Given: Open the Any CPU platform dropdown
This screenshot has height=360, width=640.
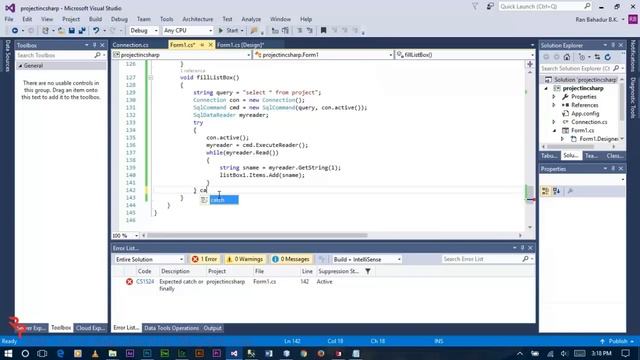Looking at the screenshot, I should click(188, 31).
